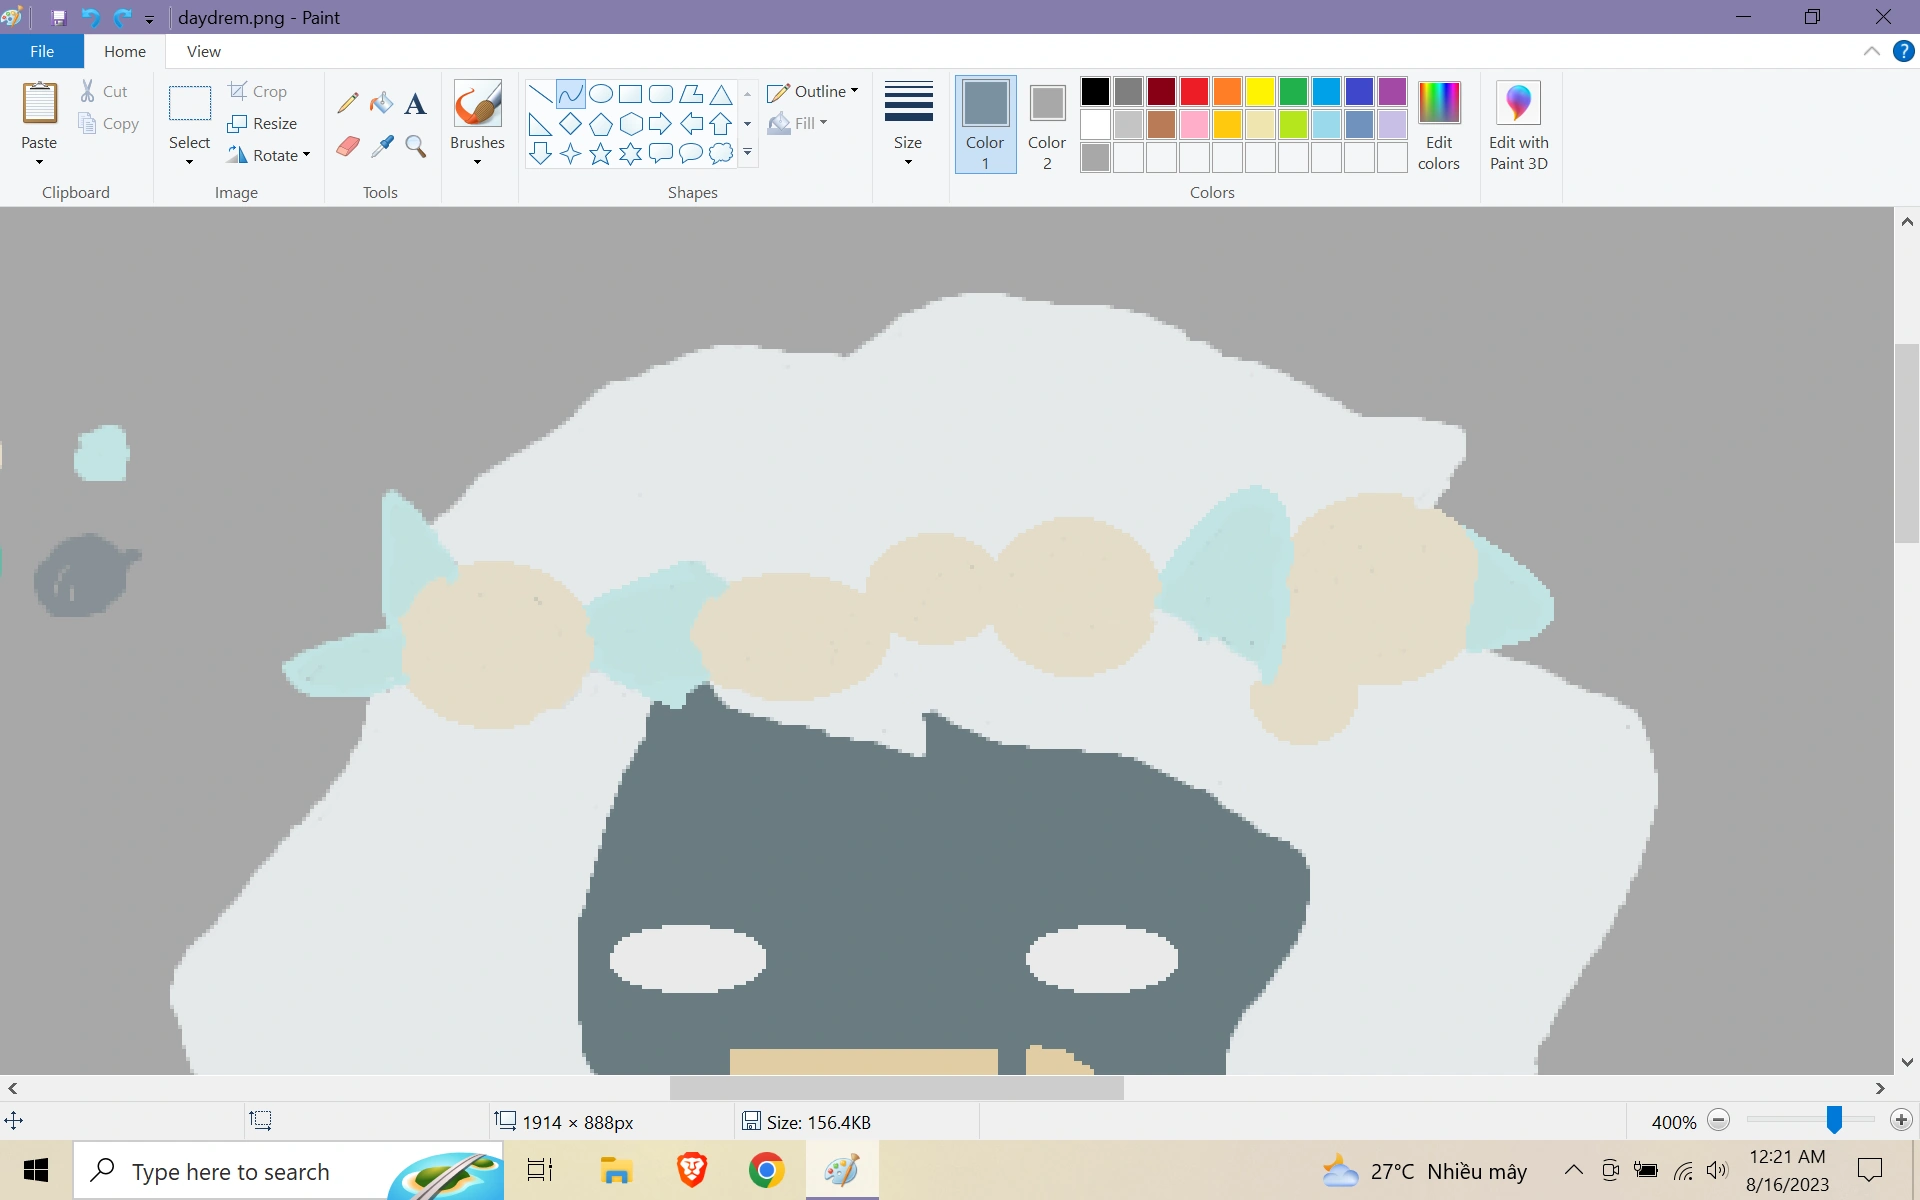Activate the Color 1 swatch
This screenshot has width=1920, height=1200.
pyautogui.click(x=985, y=125)
